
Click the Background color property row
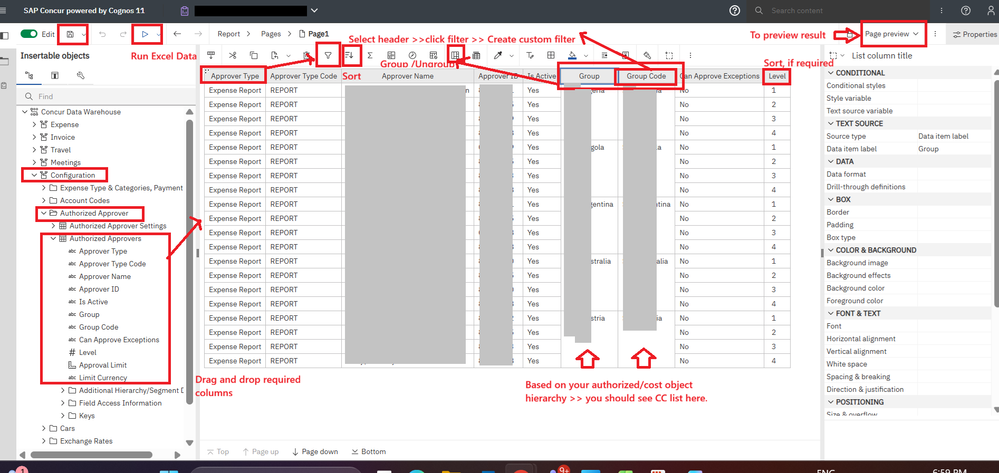(x=906, y=288)
